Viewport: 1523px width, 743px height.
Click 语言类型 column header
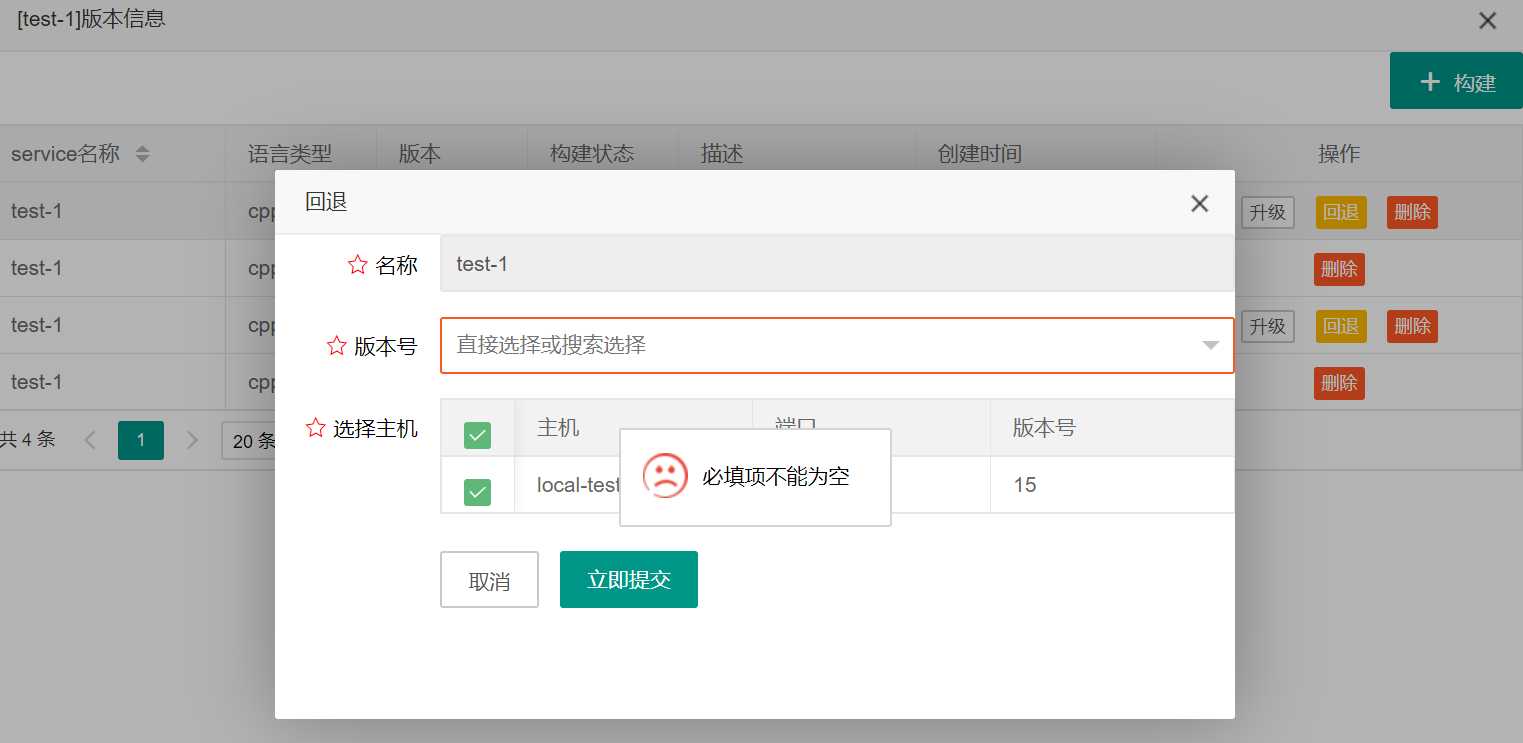point(290,154)
